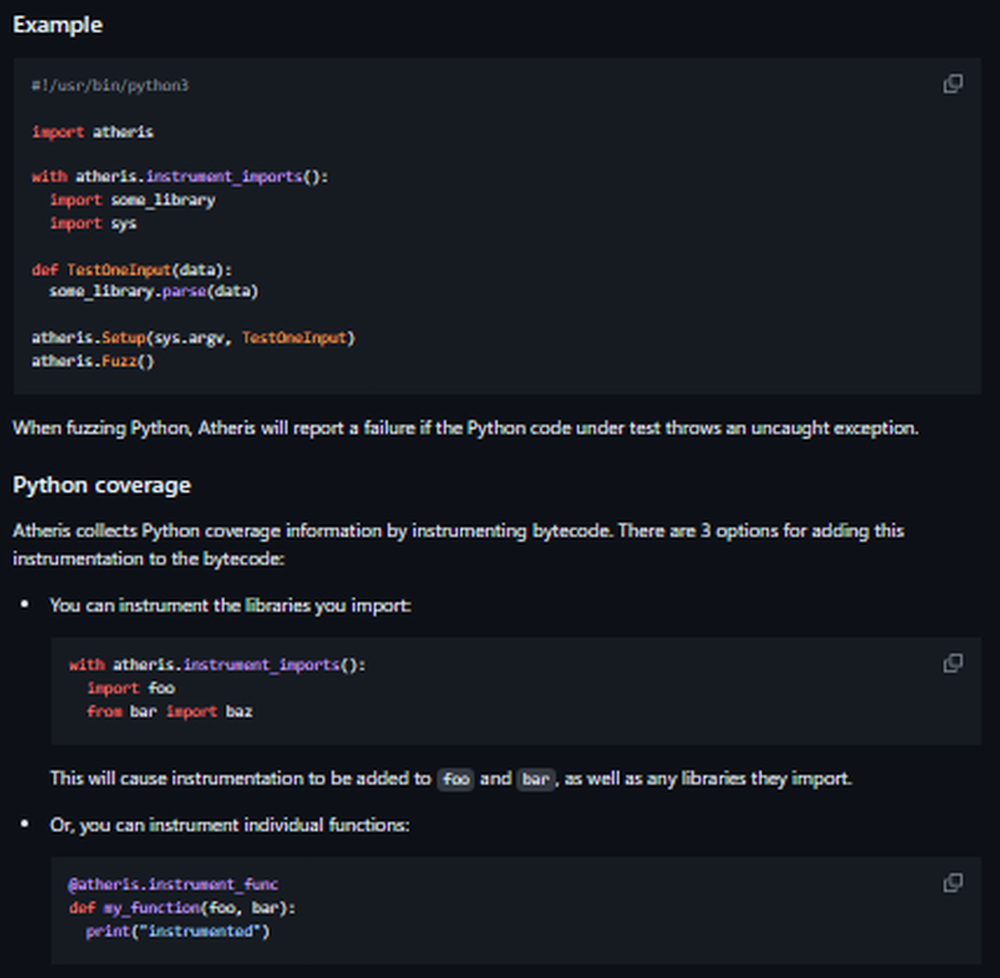
Task: Click 'with atheris.instrument_imports():' in first code block
Action: (180, 177)
